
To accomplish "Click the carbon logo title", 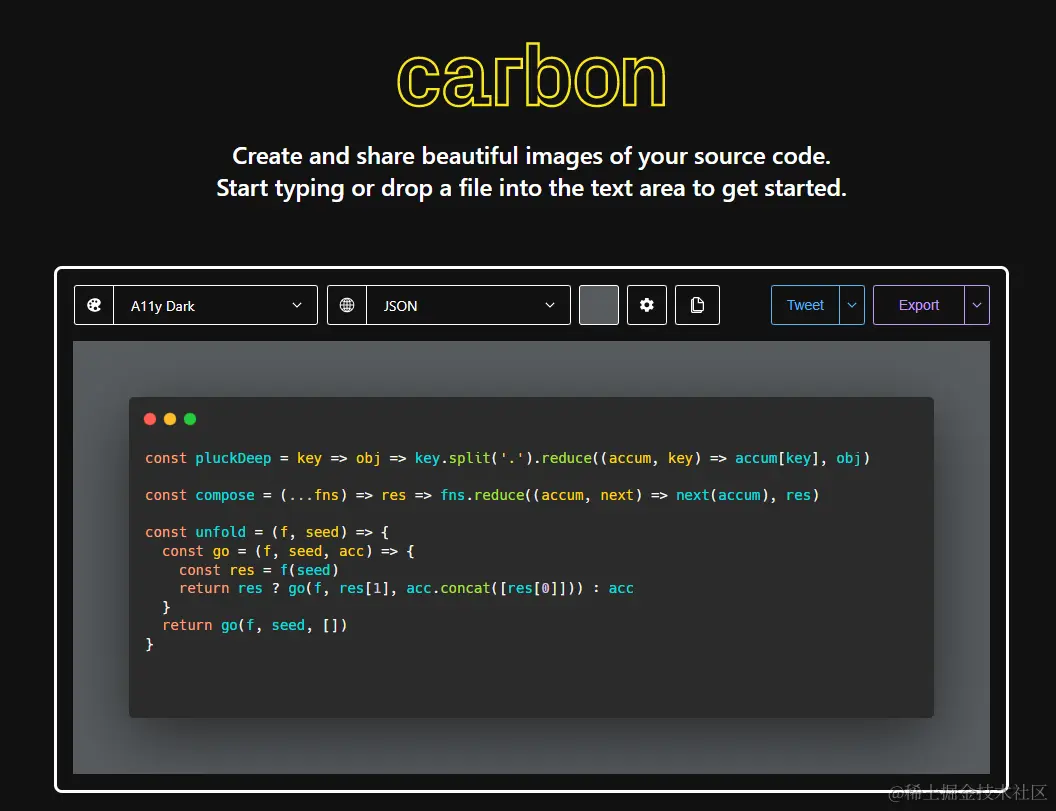I will [x=531, y=76].
